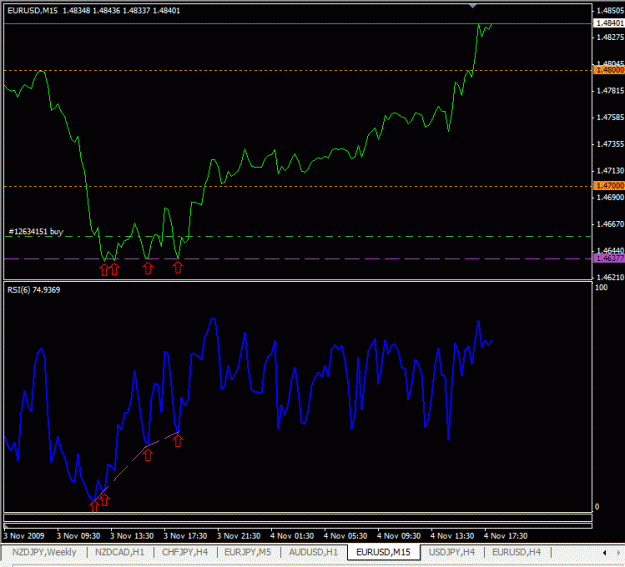The image size is (625, 567).
Task: Open the EURUSD,H4 chart tab
Action: coord(517,552)
